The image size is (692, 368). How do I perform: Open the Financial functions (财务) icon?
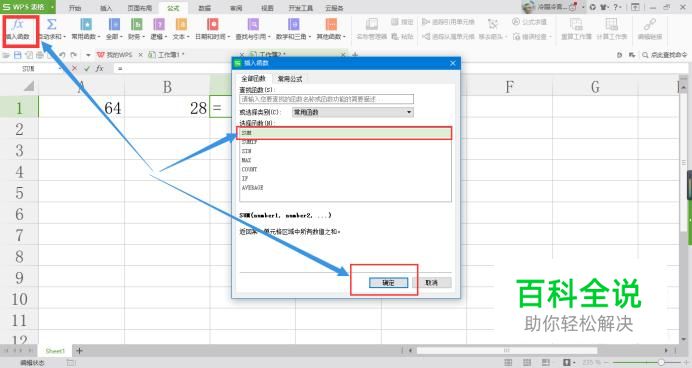137,24
